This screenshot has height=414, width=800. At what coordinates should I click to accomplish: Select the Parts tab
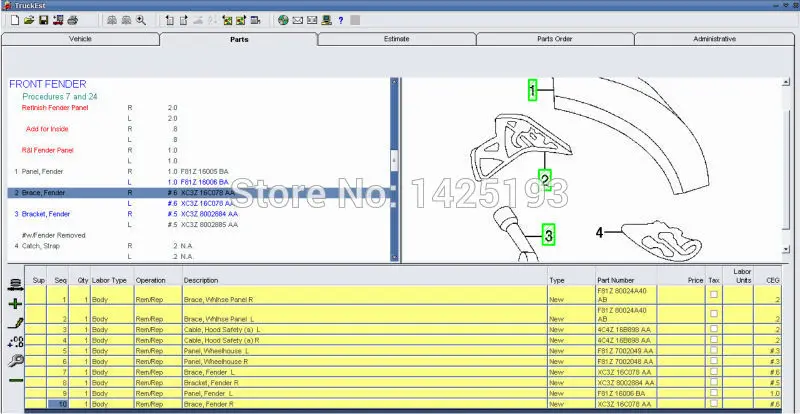tap(239, 39)
